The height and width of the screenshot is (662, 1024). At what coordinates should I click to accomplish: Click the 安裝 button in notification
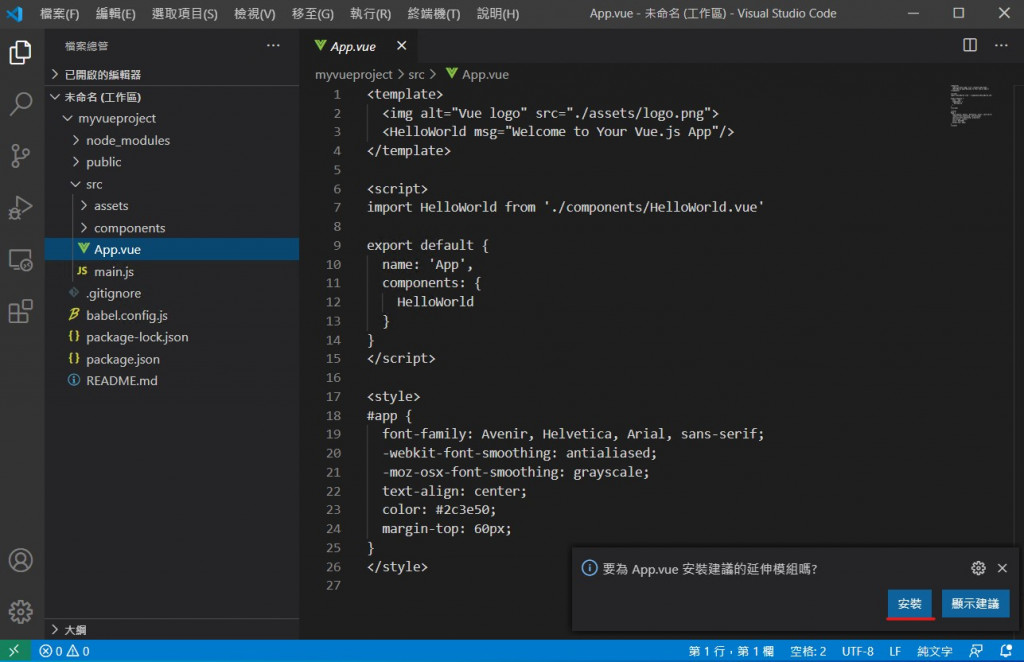[x=909, y=603]
